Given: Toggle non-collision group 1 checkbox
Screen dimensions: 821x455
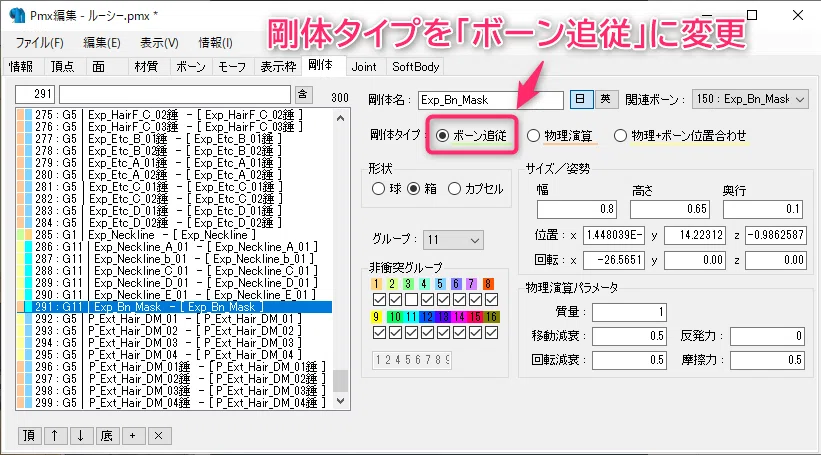Looking at the screenshot, I should coord(379,299).
